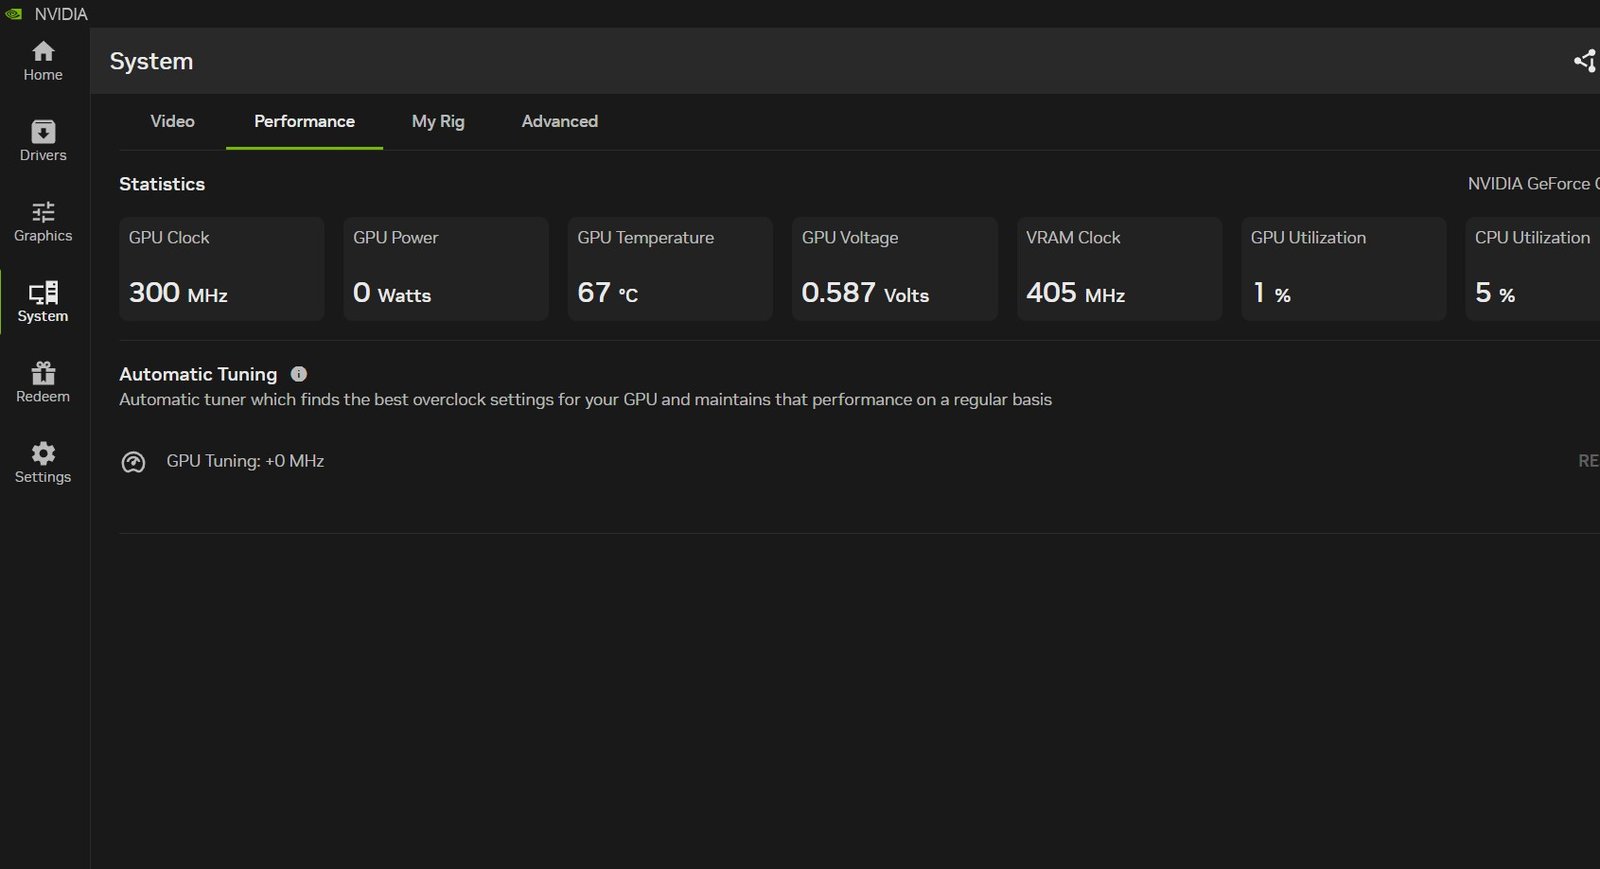
Task: Select the GPU Clock statistic card
Action: pos(221,268)
